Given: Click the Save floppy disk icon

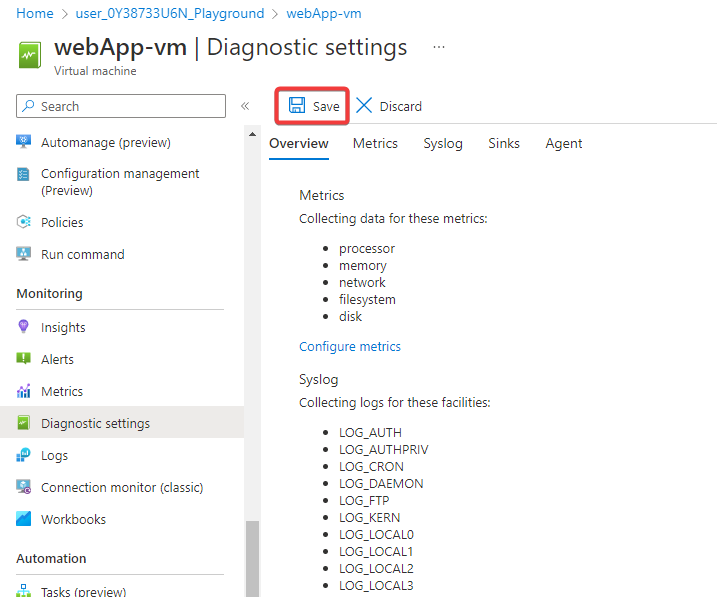Looking at the screenshot, I should click(297, 106).
